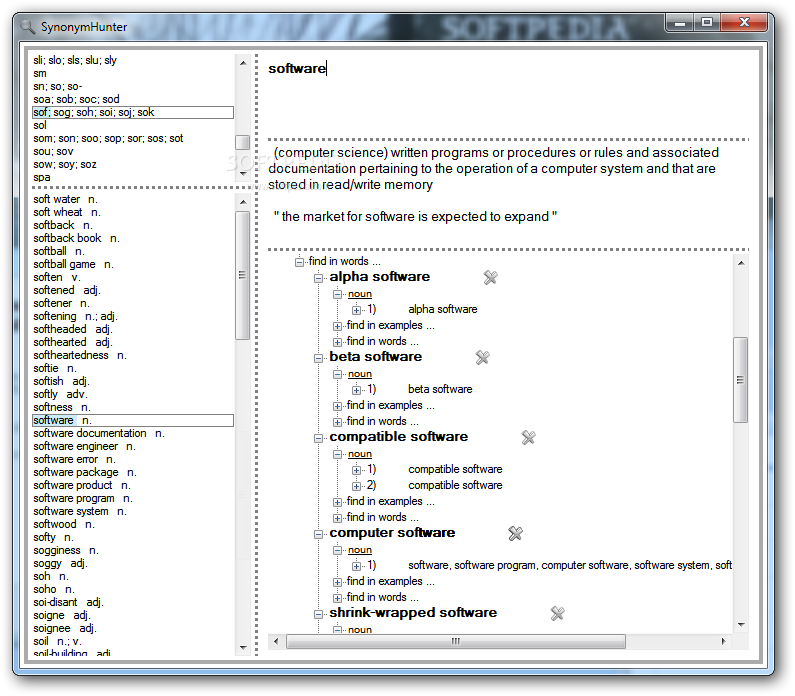Click the results tree scroll-up arrow
795x696 pixels.
click(741, 263)
